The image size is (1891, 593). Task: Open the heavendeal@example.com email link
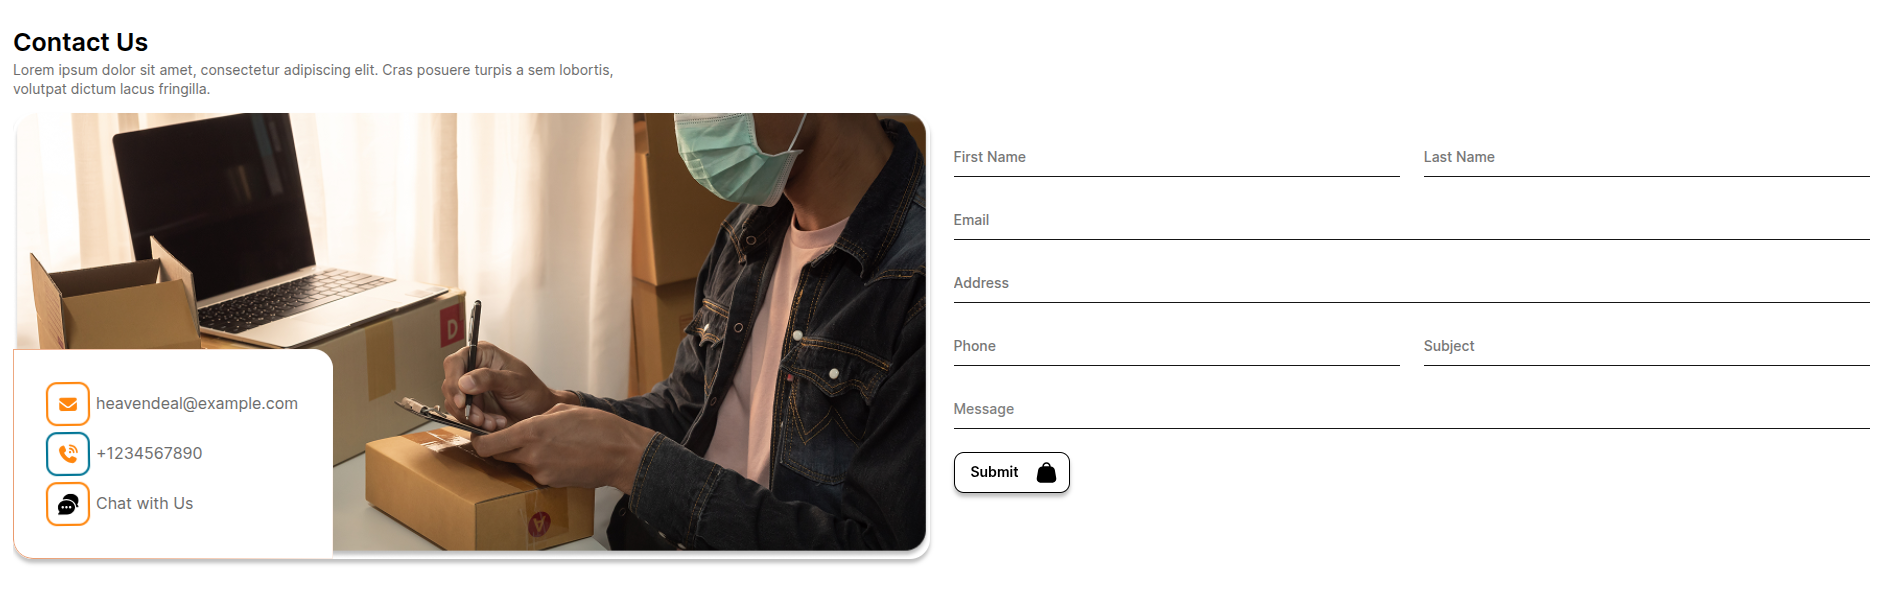pyautogui.click(x=197, y=404)
